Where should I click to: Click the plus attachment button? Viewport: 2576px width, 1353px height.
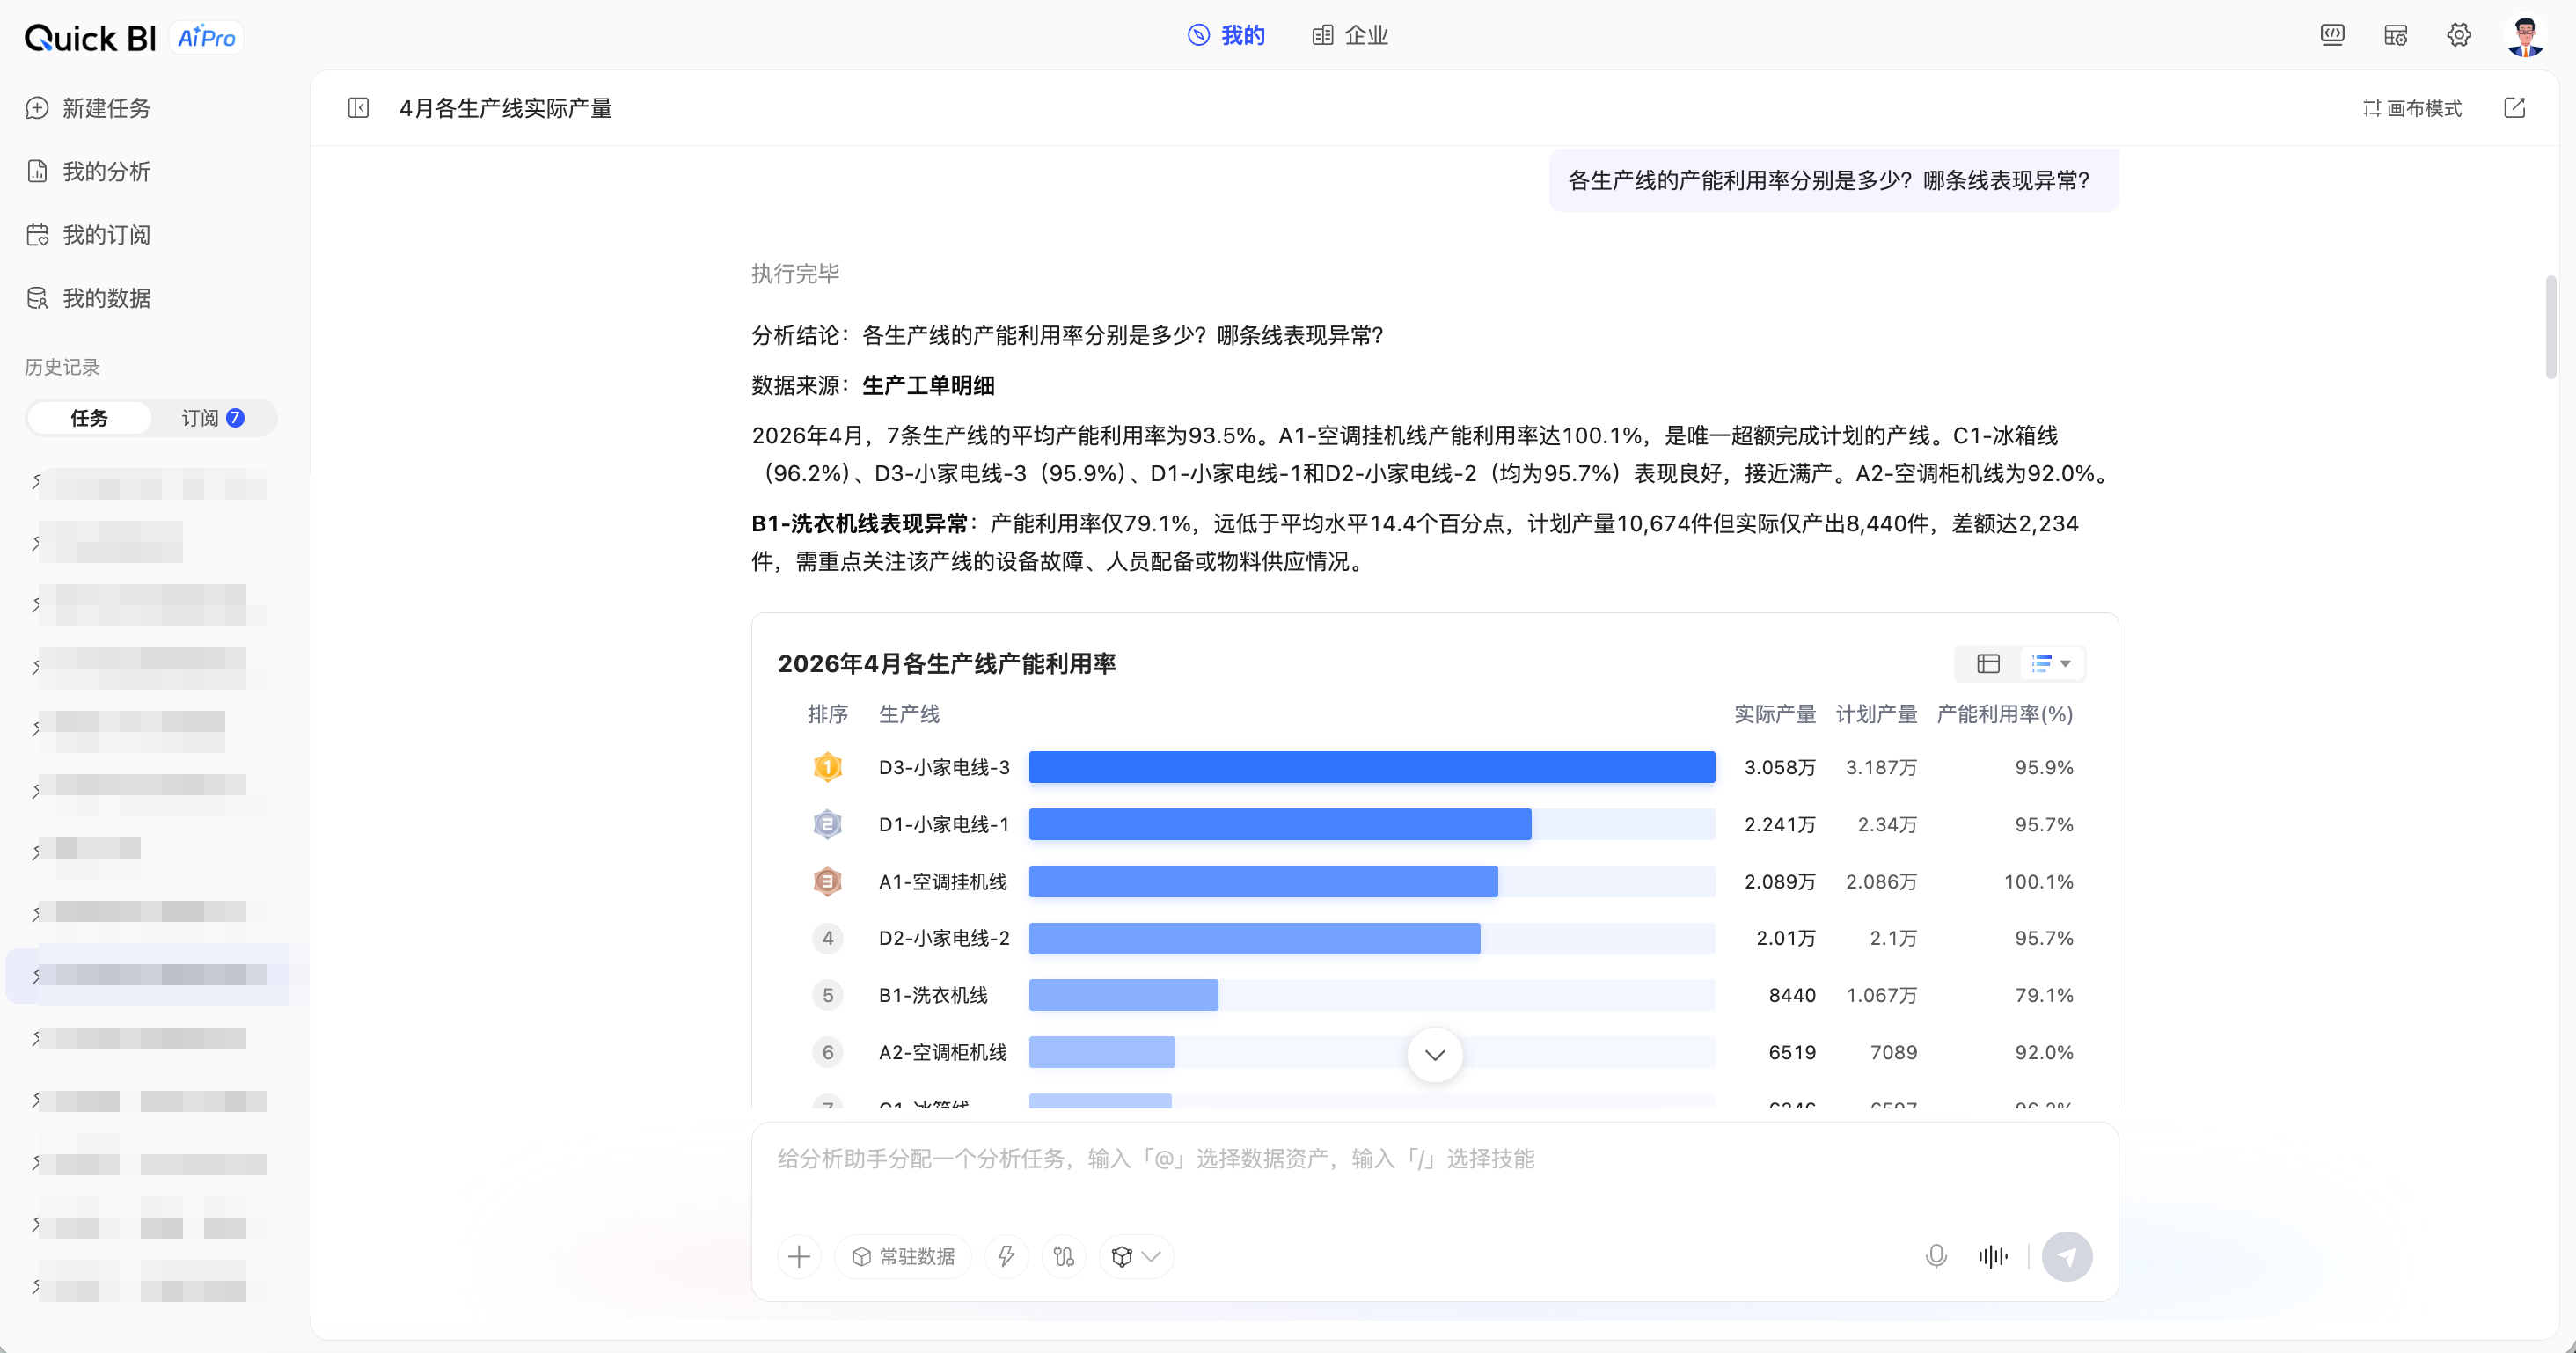[798, 1256]
